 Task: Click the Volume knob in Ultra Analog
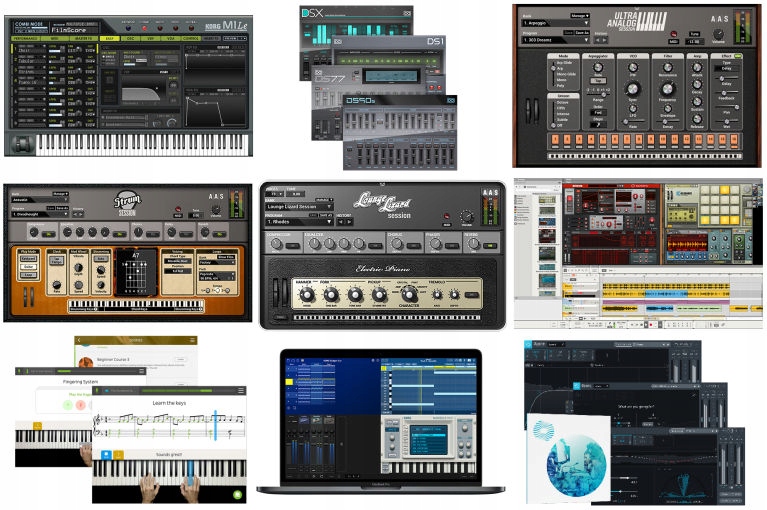(x=719, y=34)
